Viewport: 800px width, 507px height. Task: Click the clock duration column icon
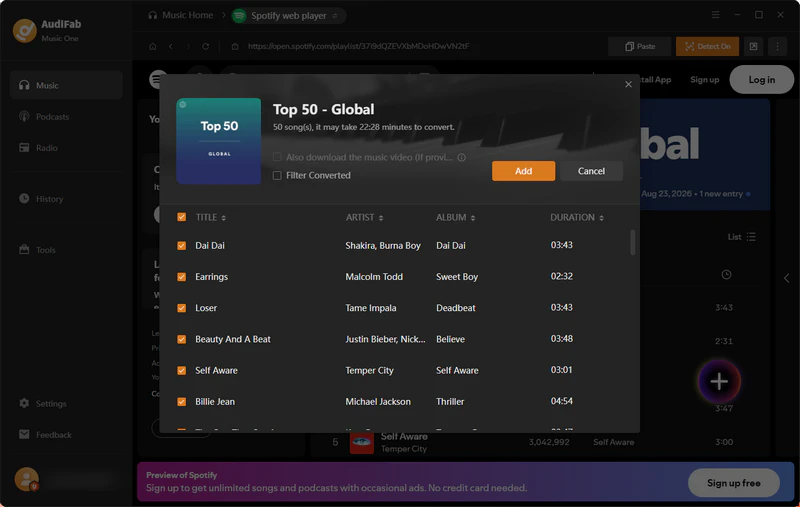726,274
